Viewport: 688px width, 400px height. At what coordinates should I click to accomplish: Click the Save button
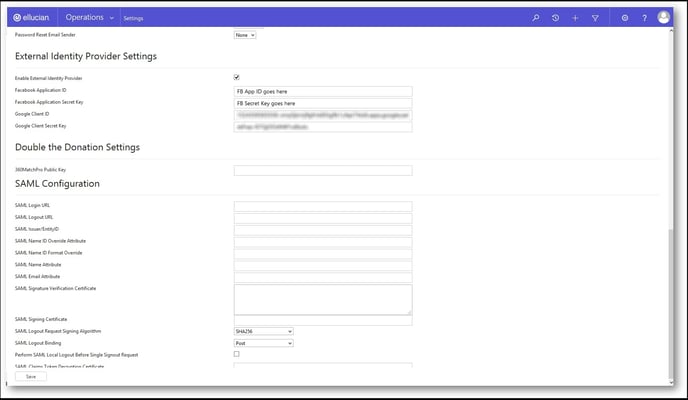[31, 376]
